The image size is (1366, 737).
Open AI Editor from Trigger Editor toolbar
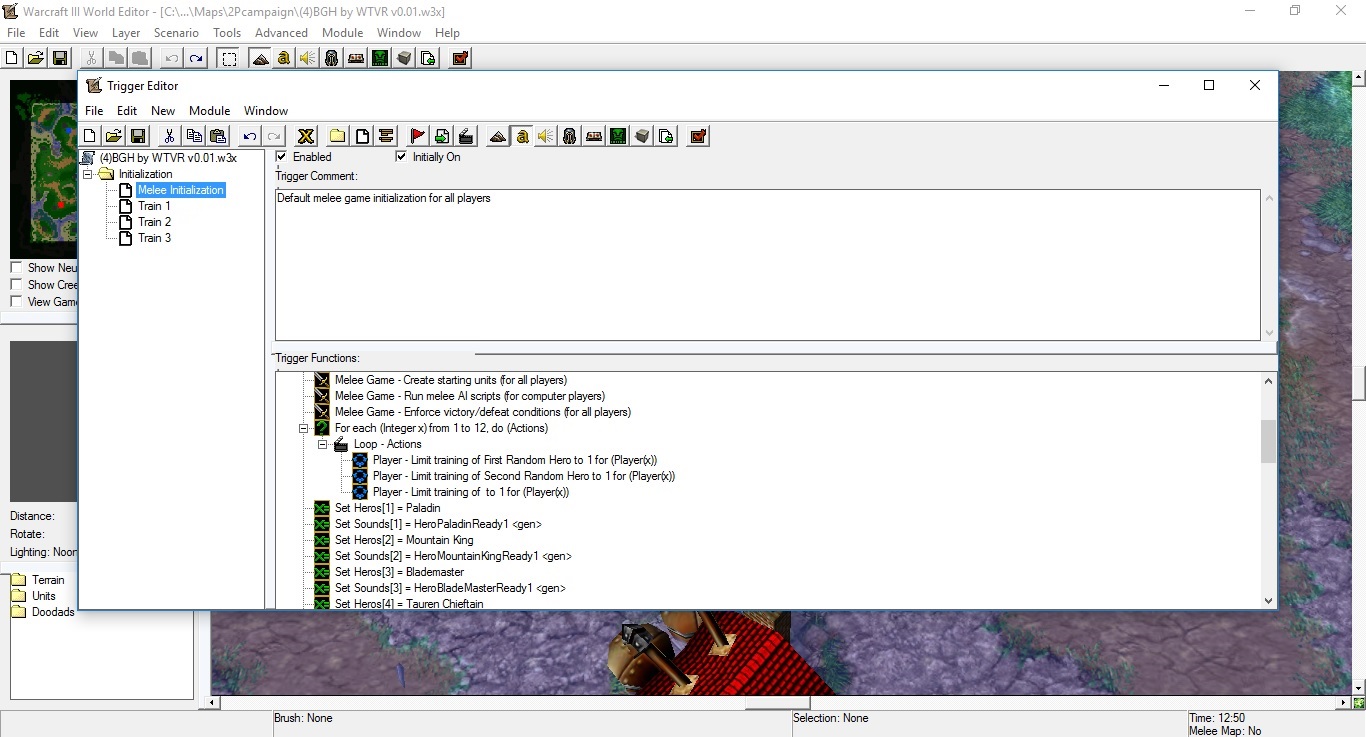click(x=618, y=136)
